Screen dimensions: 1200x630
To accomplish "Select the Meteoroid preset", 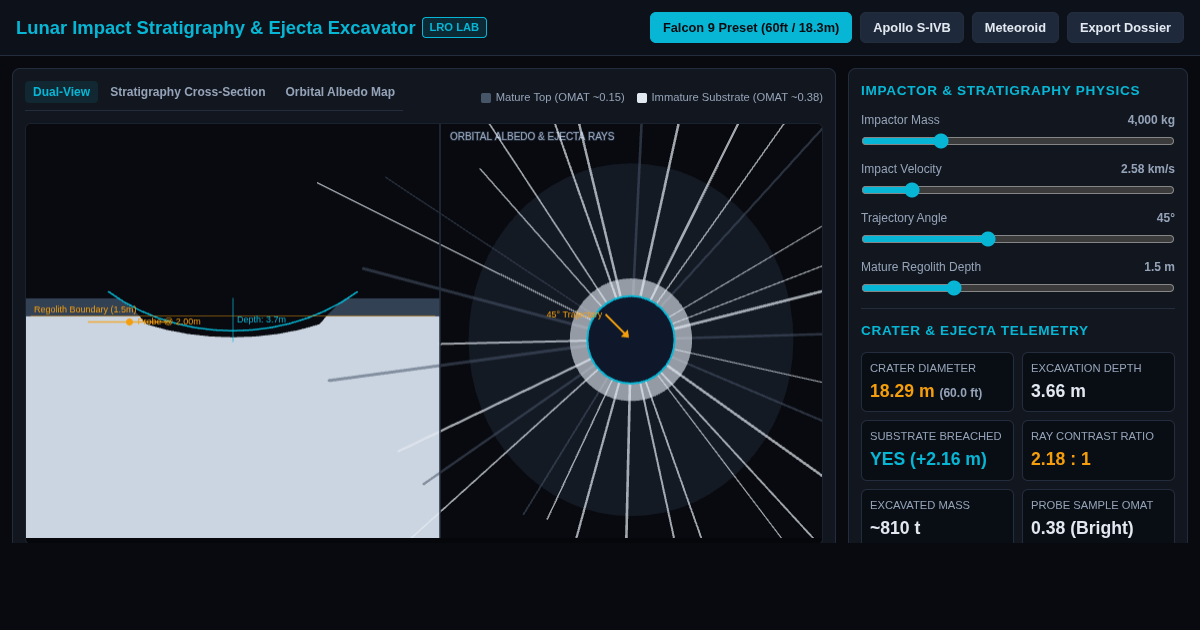I will pos(1015,28).
